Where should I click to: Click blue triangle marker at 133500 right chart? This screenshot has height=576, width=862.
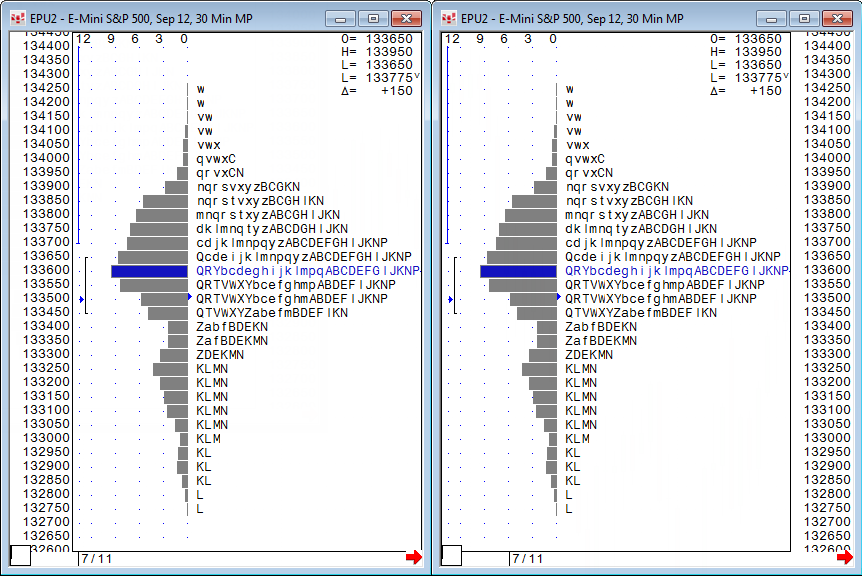pos(559,298)
